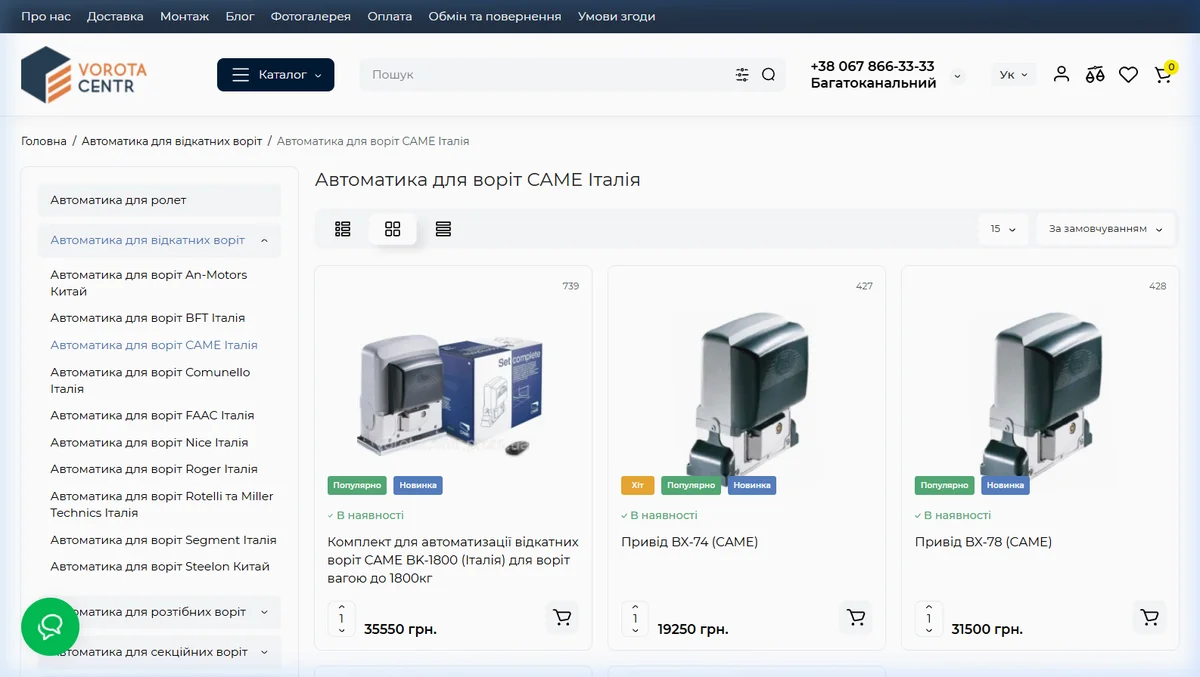Open the За замовчуванням sorting dropdown
The image size is (1200, 677).
click(1106, 229)
